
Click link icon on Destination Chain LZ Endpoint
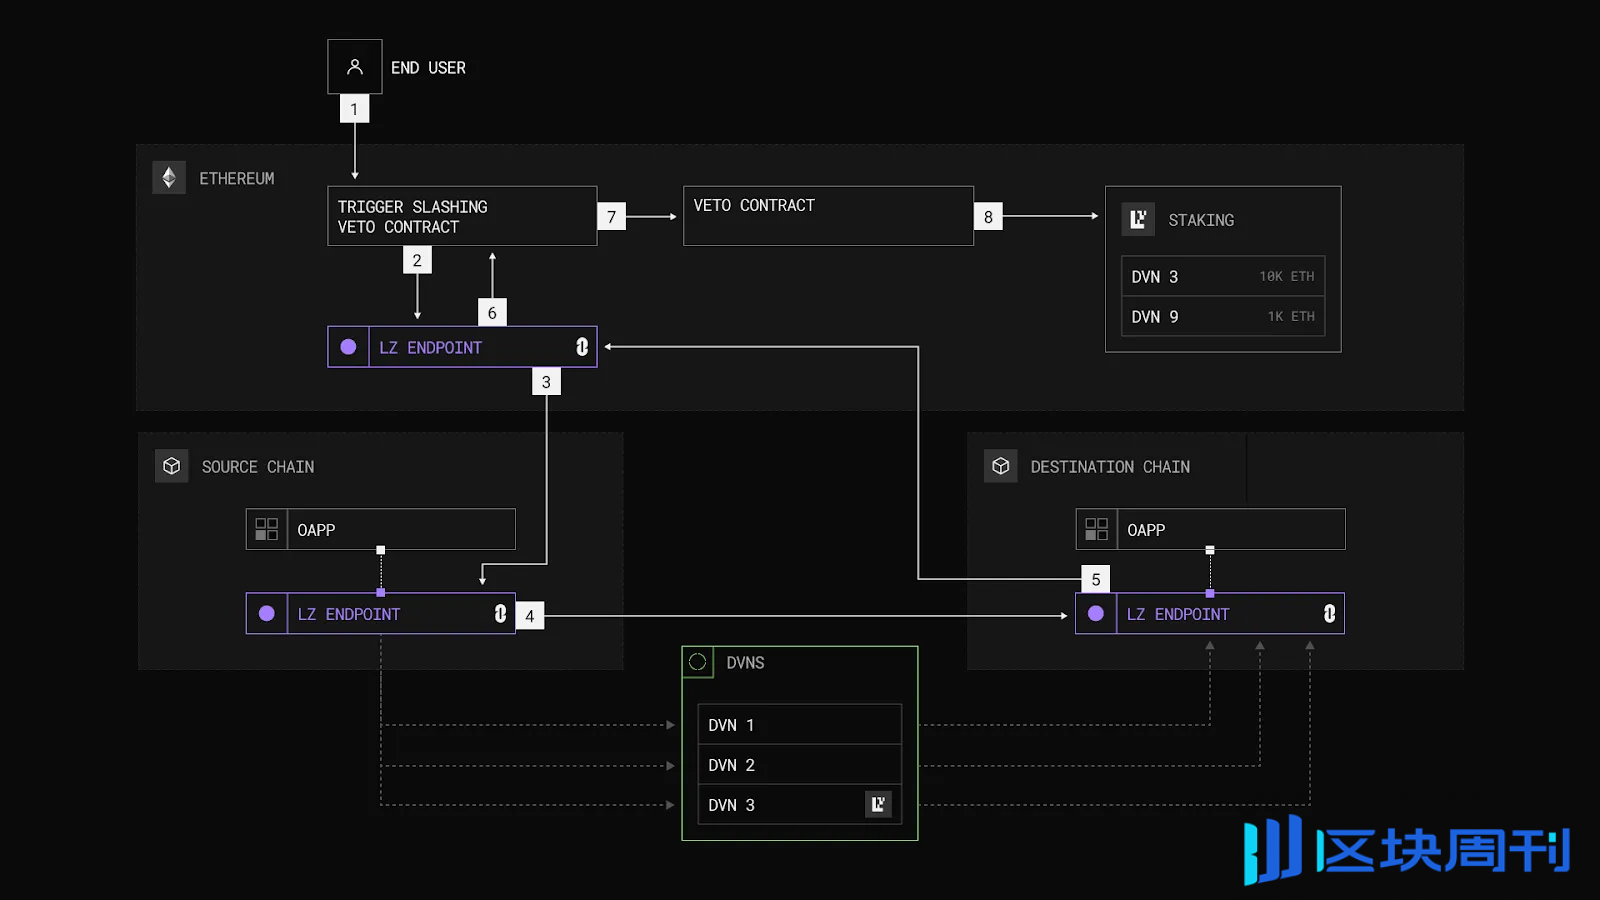pos(1329,614)
